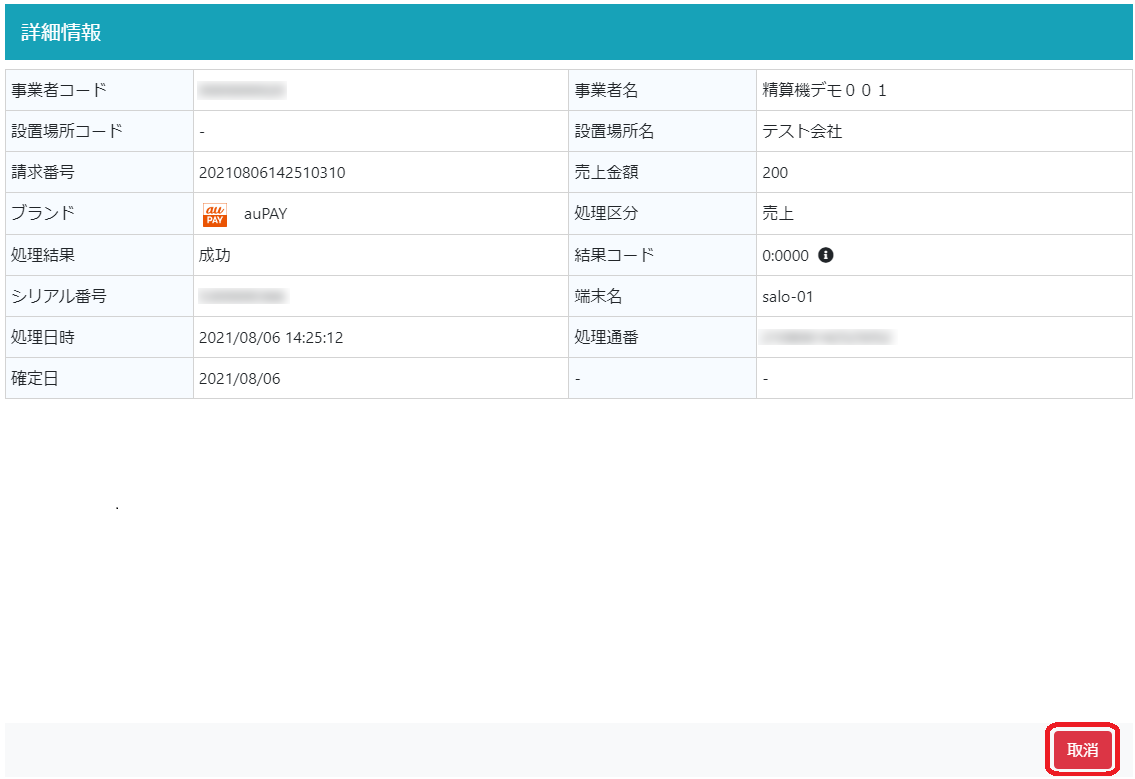The image size is (1135, 779).
Task: Click the auPAY brand logo icon
Action: (215, 214)
